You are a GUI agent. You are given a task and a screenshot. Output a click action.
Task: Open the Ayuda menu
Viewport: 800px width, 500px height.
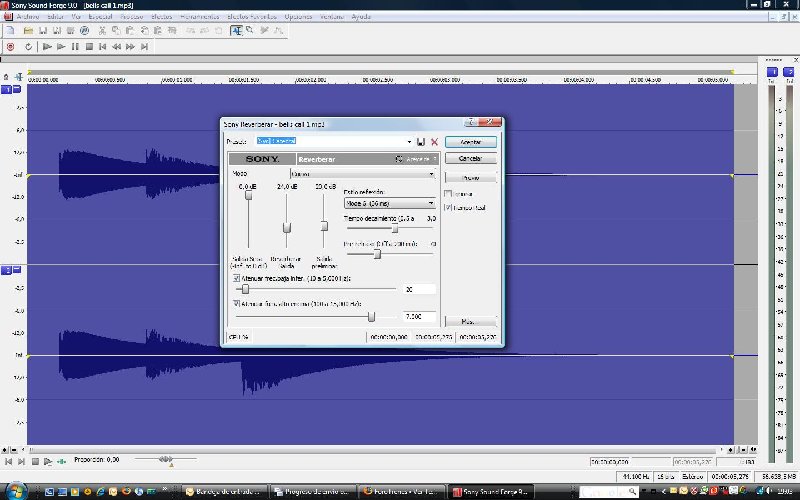(361, 17)
